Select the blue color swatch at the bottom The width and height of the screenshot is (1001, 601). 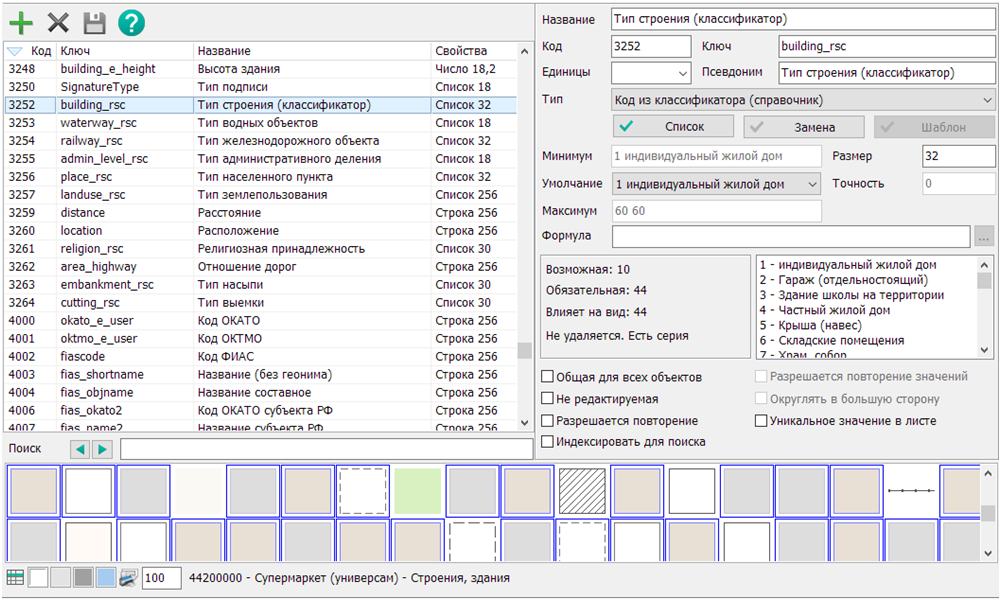pos(105,577)
